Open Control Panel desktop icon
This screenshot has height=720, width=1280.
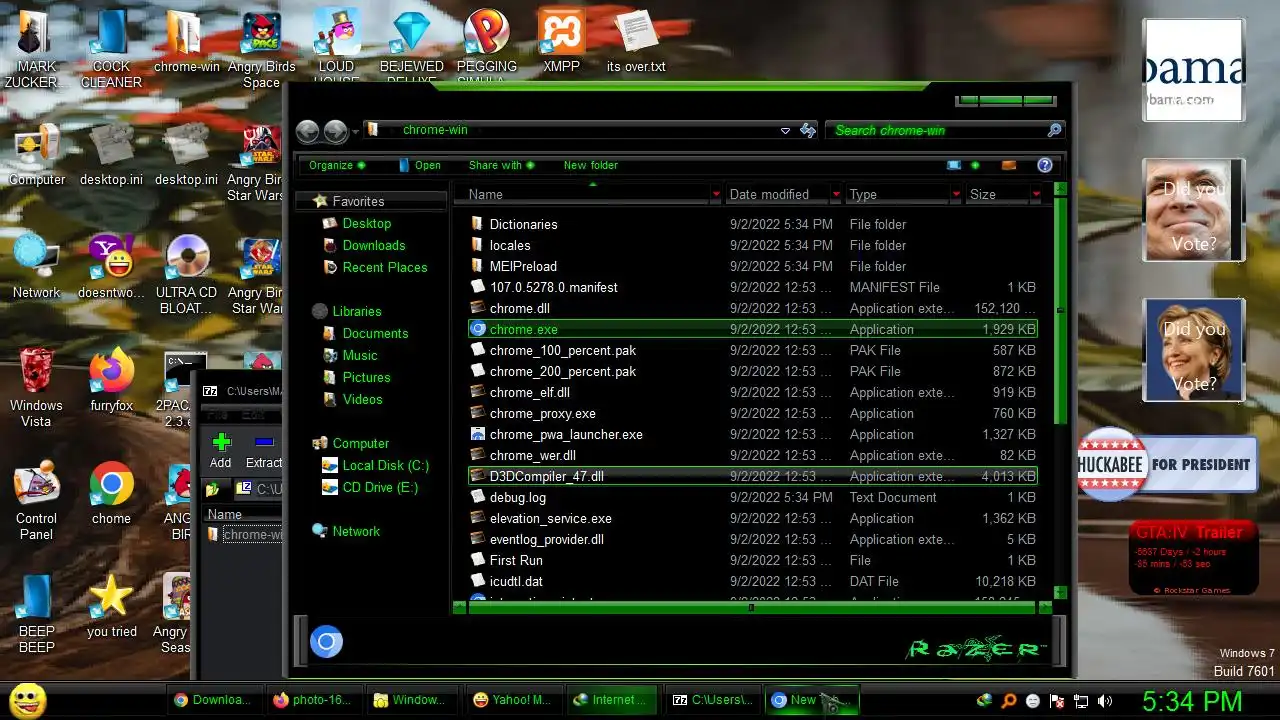coord(36,484)
